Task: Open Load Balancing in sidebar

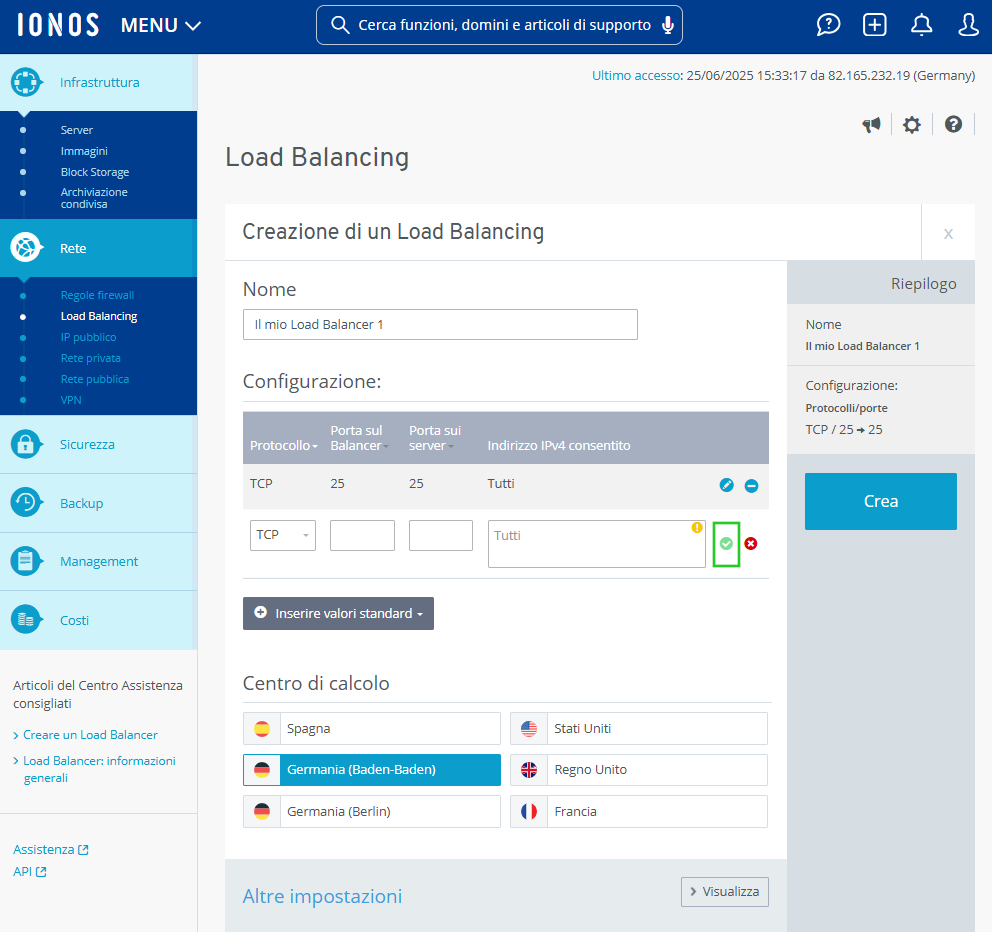Action: (99, 316)
